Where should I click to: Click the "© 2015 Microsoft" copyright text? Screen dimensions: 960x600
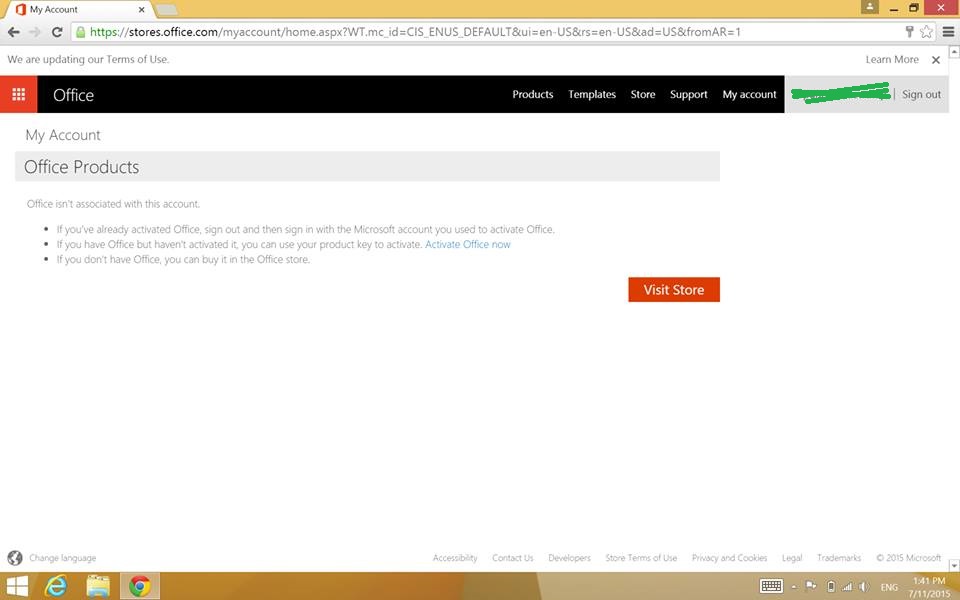909,558
